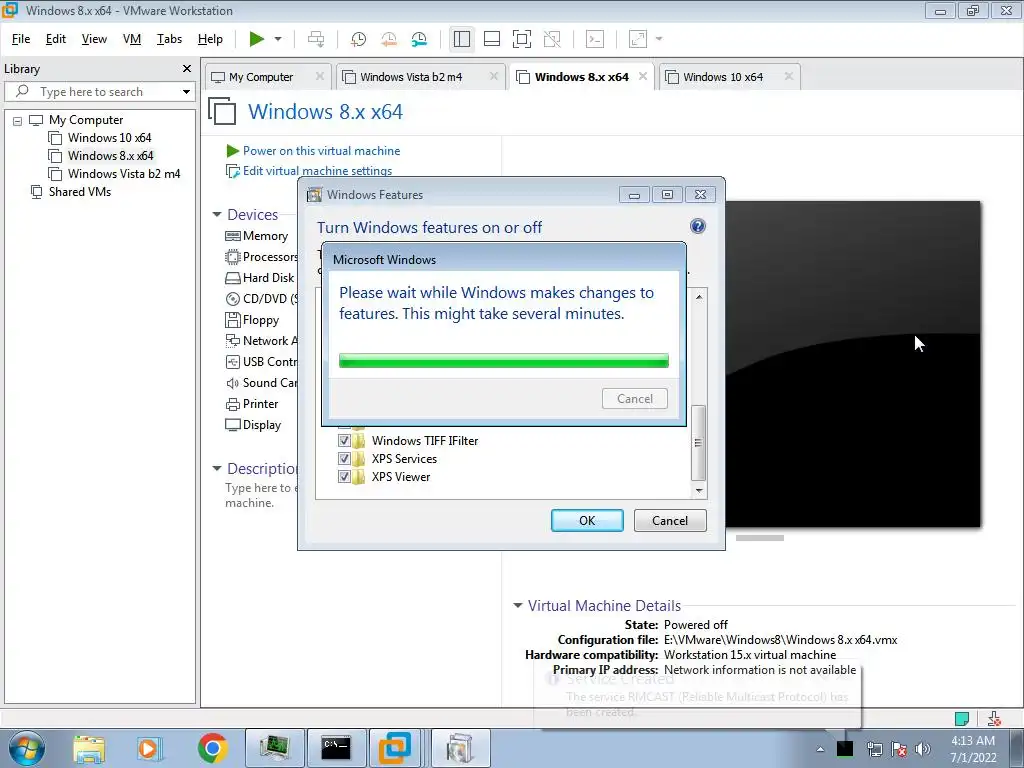Open the power options dropdown arrow
Viewport: 1024px width, 768px height.
[278, 39]
